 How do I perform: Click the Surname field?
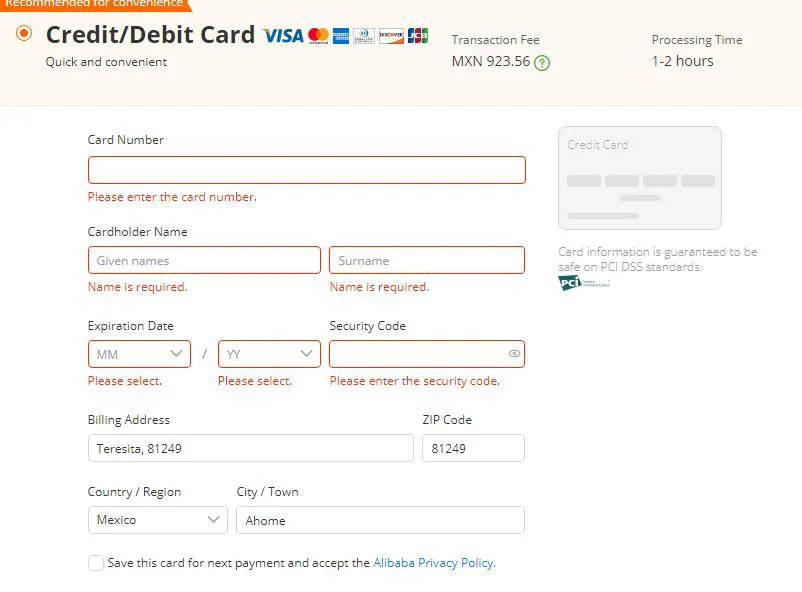pyautogui.click(x=427, y=260)
